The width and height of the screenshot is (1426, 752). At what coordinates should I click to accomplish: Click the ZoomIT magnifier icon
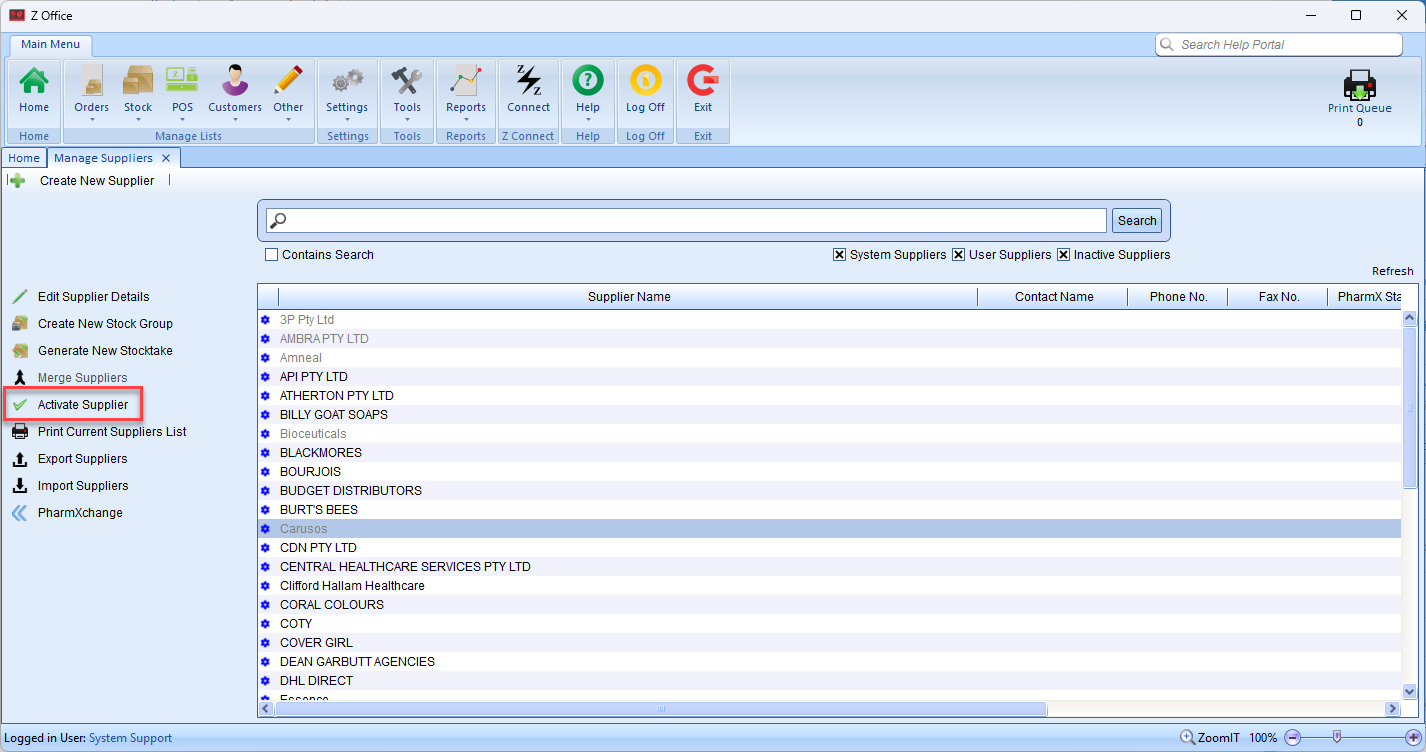[1188, 738]
